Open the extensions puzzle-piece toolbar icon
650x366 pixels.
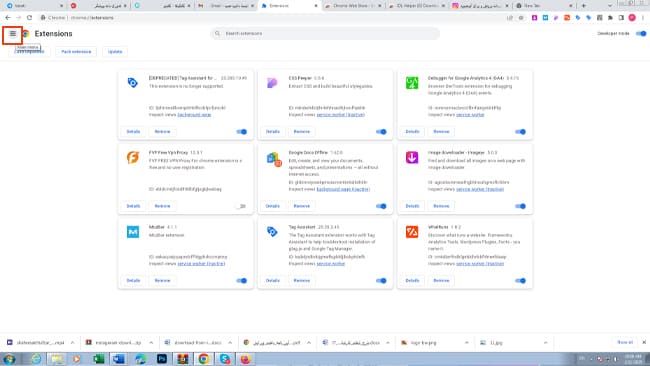[x=610, y=18]
